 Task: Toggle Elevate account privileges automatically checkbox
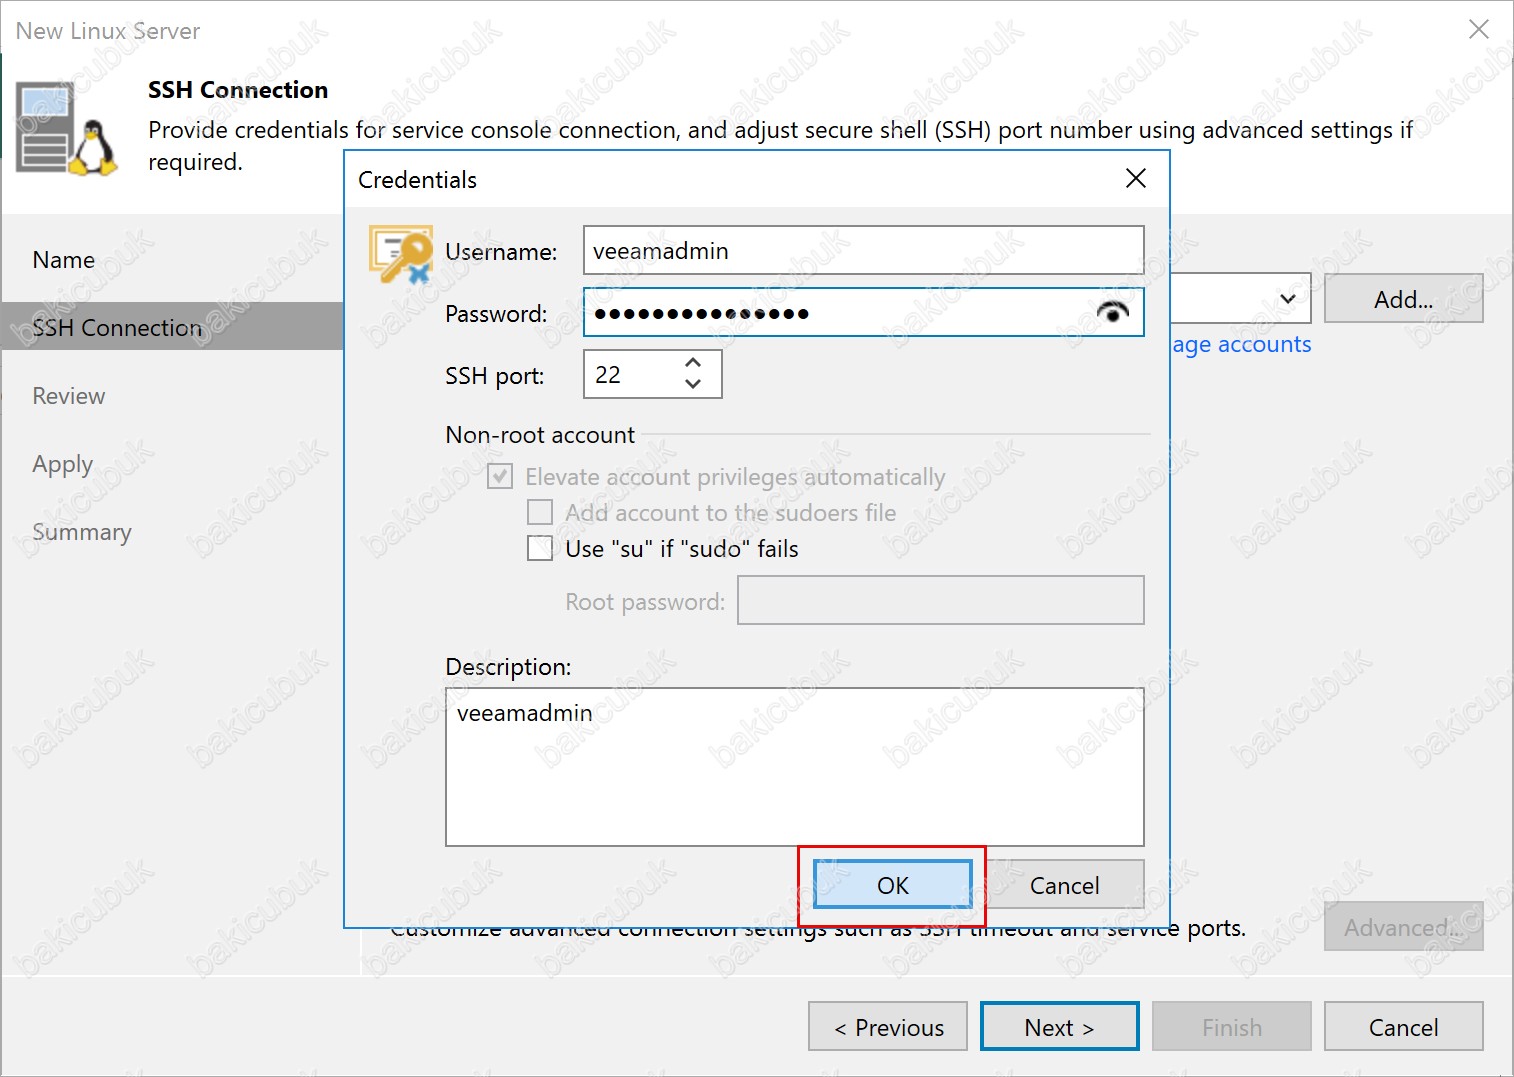(x=500, y=477)
